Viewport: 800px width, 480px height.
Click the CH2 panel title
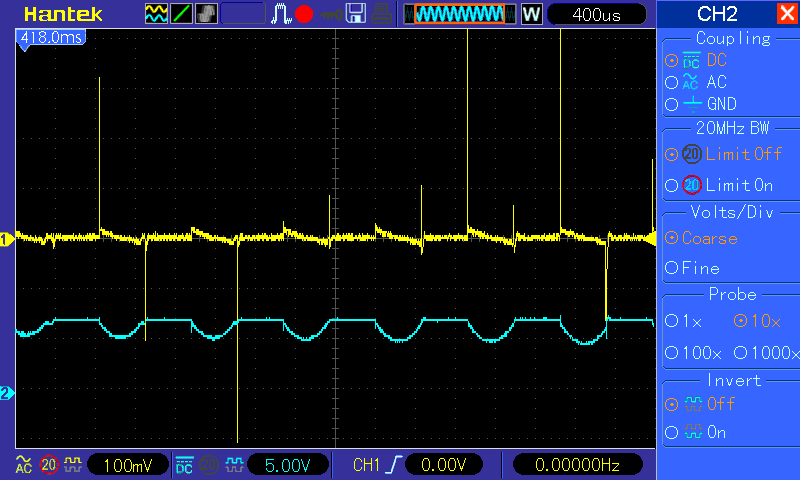click(x=717, y=14)
